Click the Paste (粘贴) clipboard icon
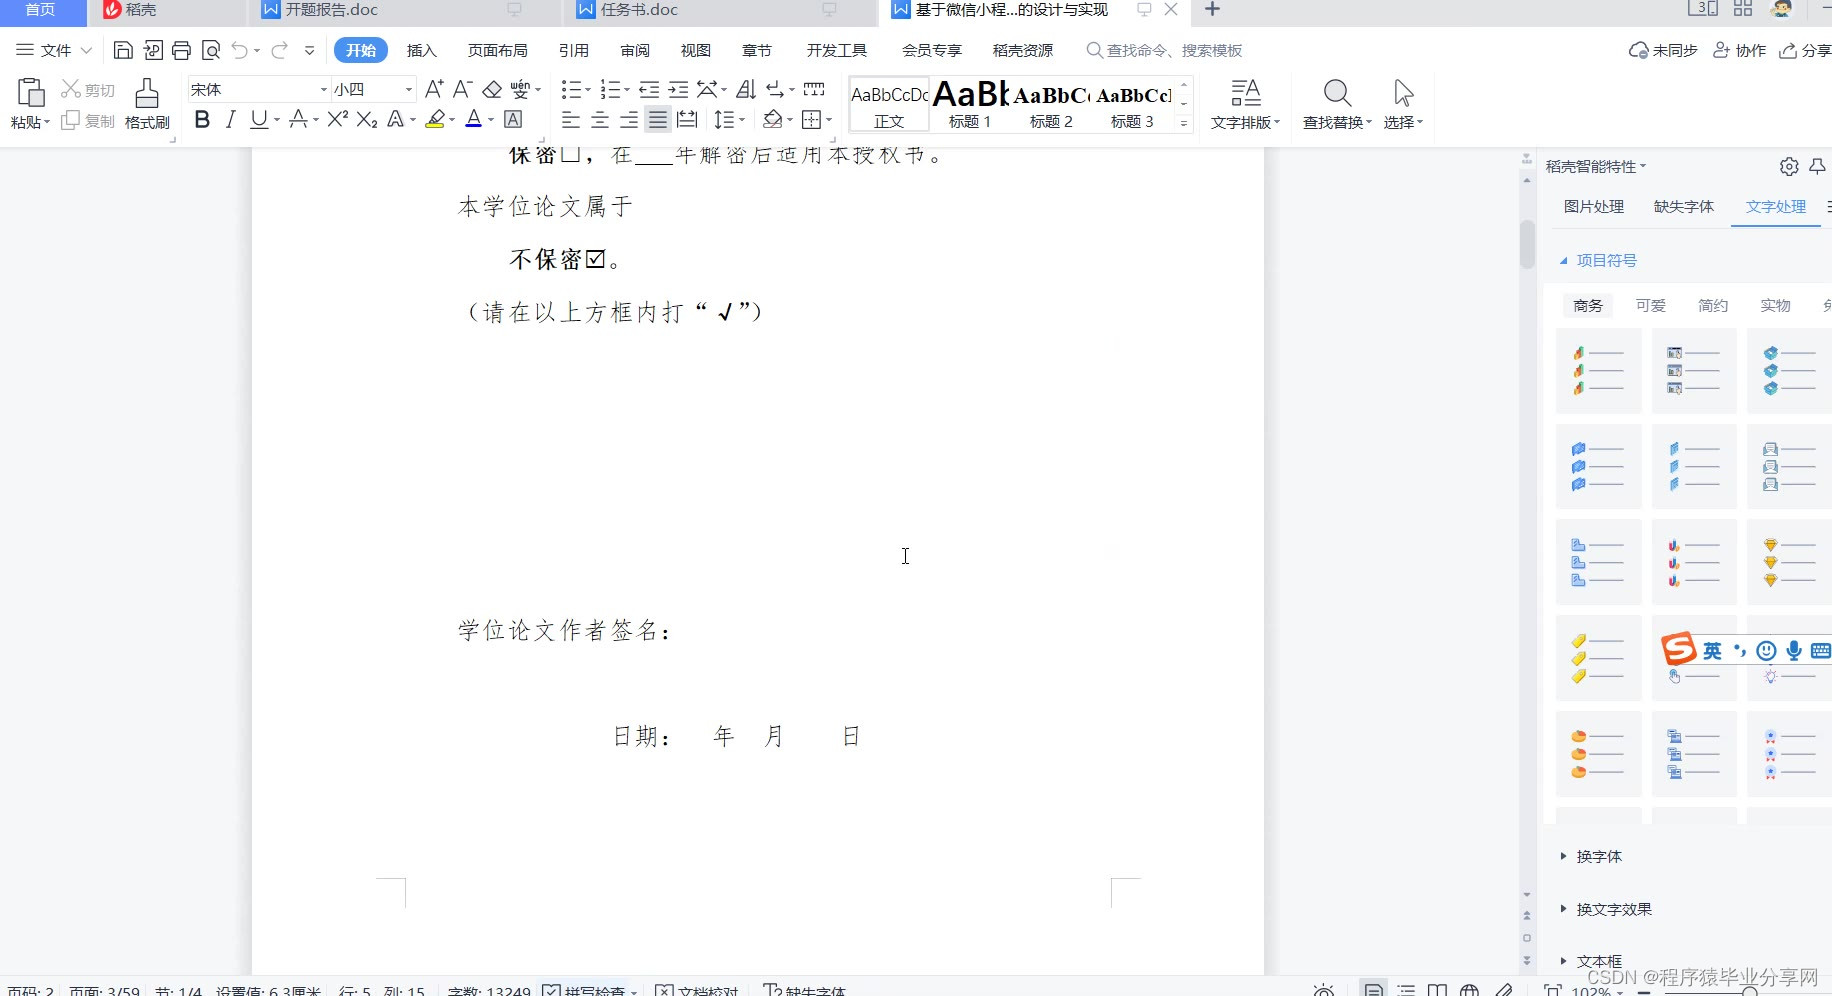 click(x=30, y=92)
